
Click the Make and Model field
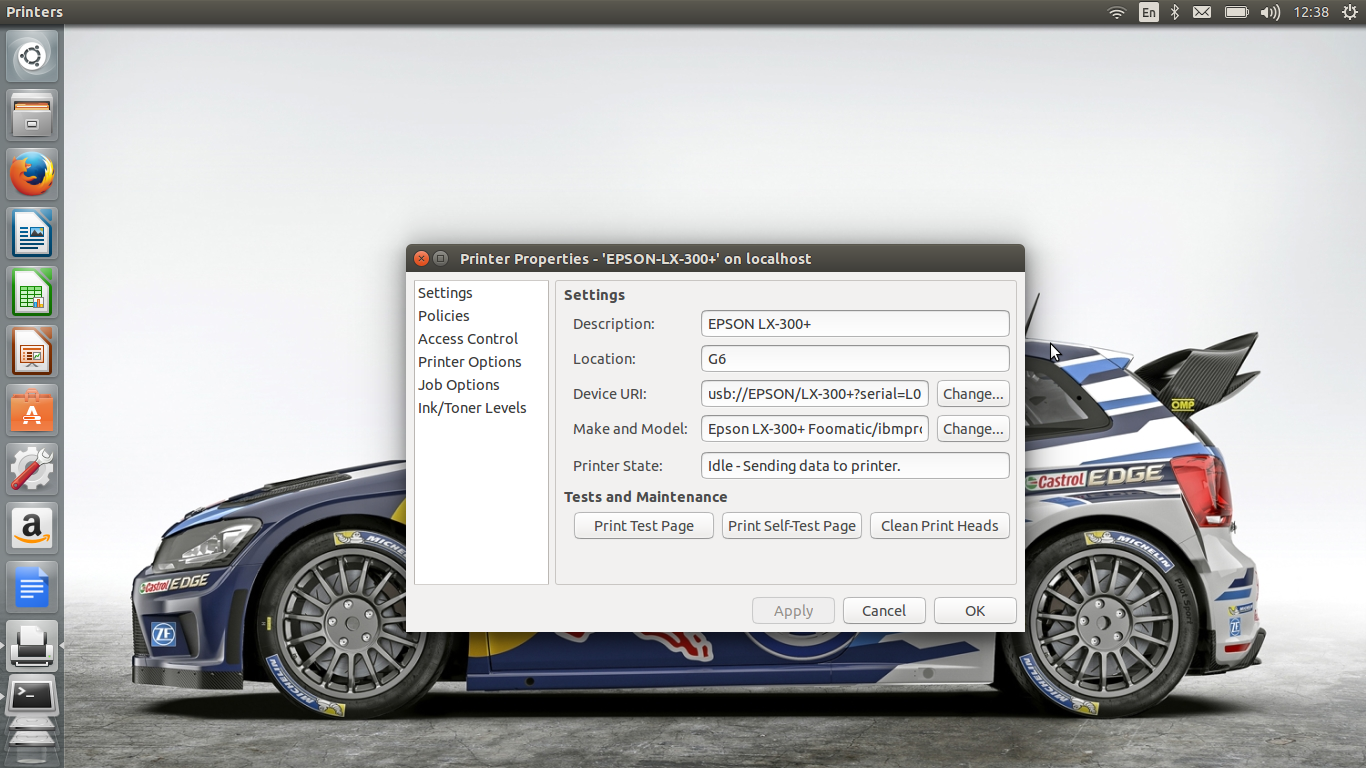pos(815,429)
